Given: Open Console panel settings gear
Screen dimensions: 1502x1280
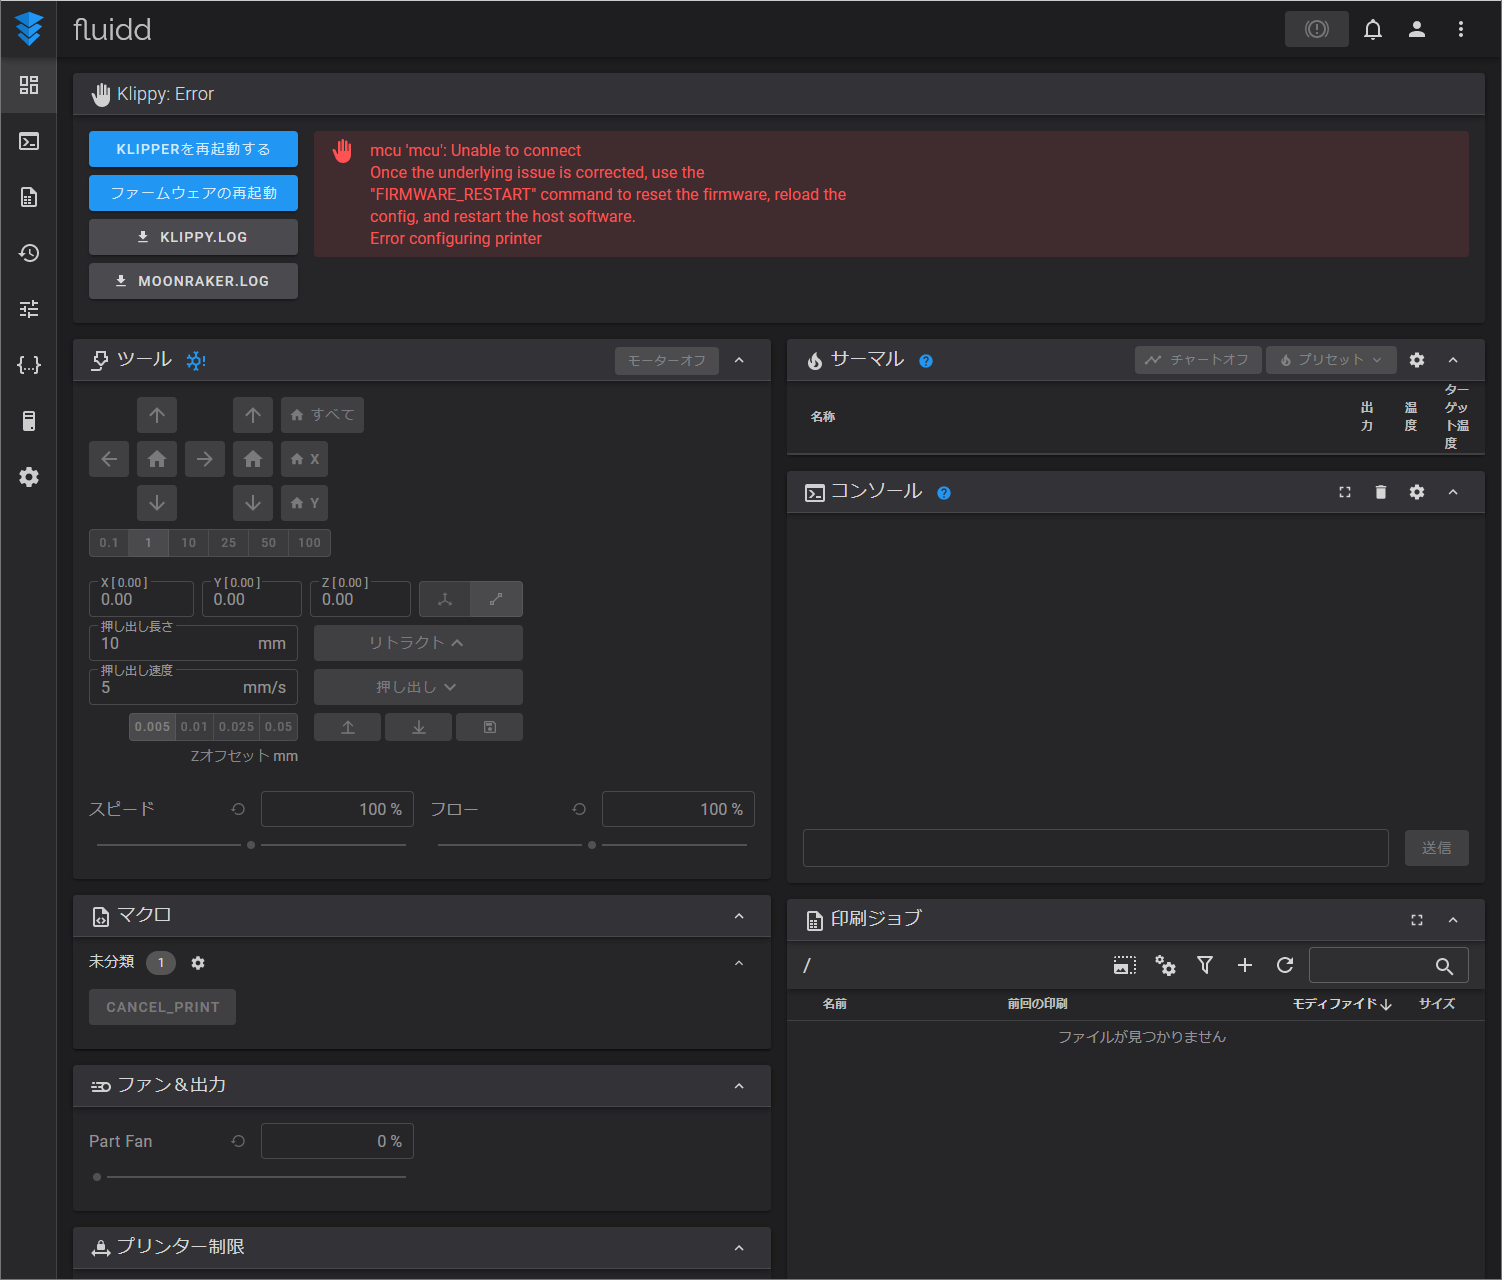Looking at the screenshot, I should click(1417, 492).
